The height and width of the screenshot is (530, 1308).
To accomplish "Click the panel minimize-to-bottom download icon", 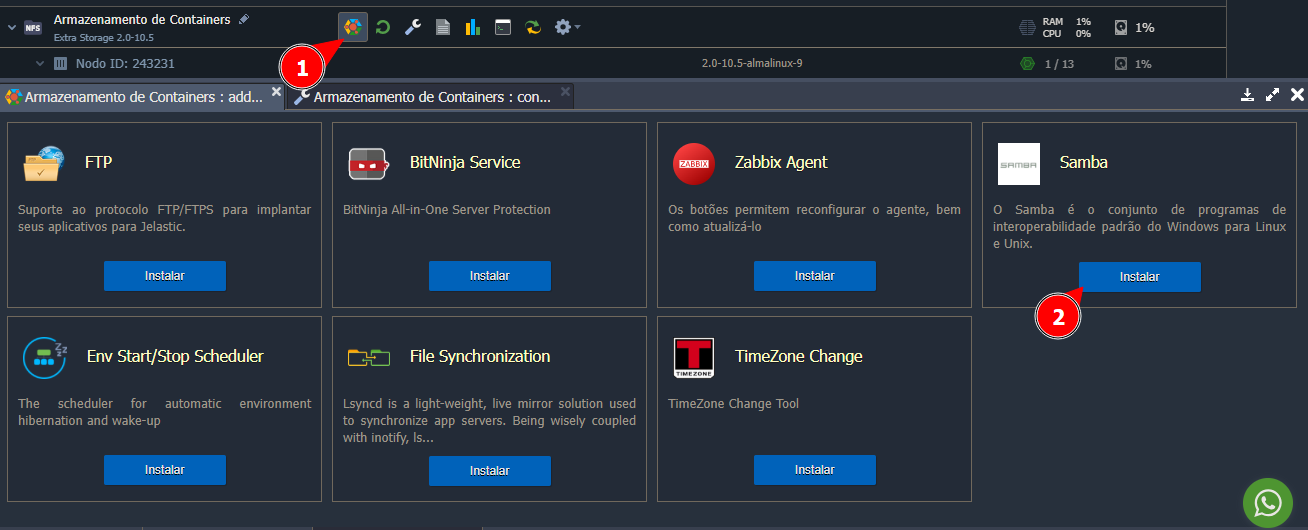I will tap(1247, 95).
